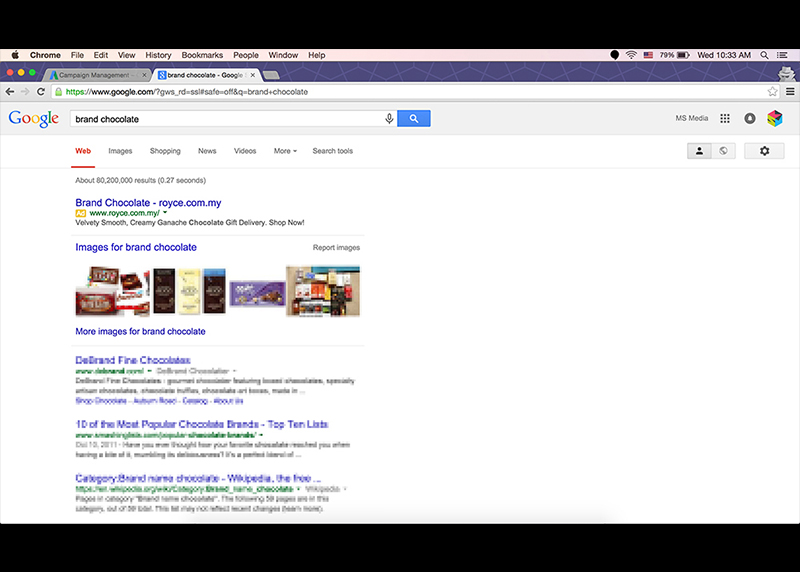Click More images for brand chocolate
800x572 pixels.
[140, 331]
